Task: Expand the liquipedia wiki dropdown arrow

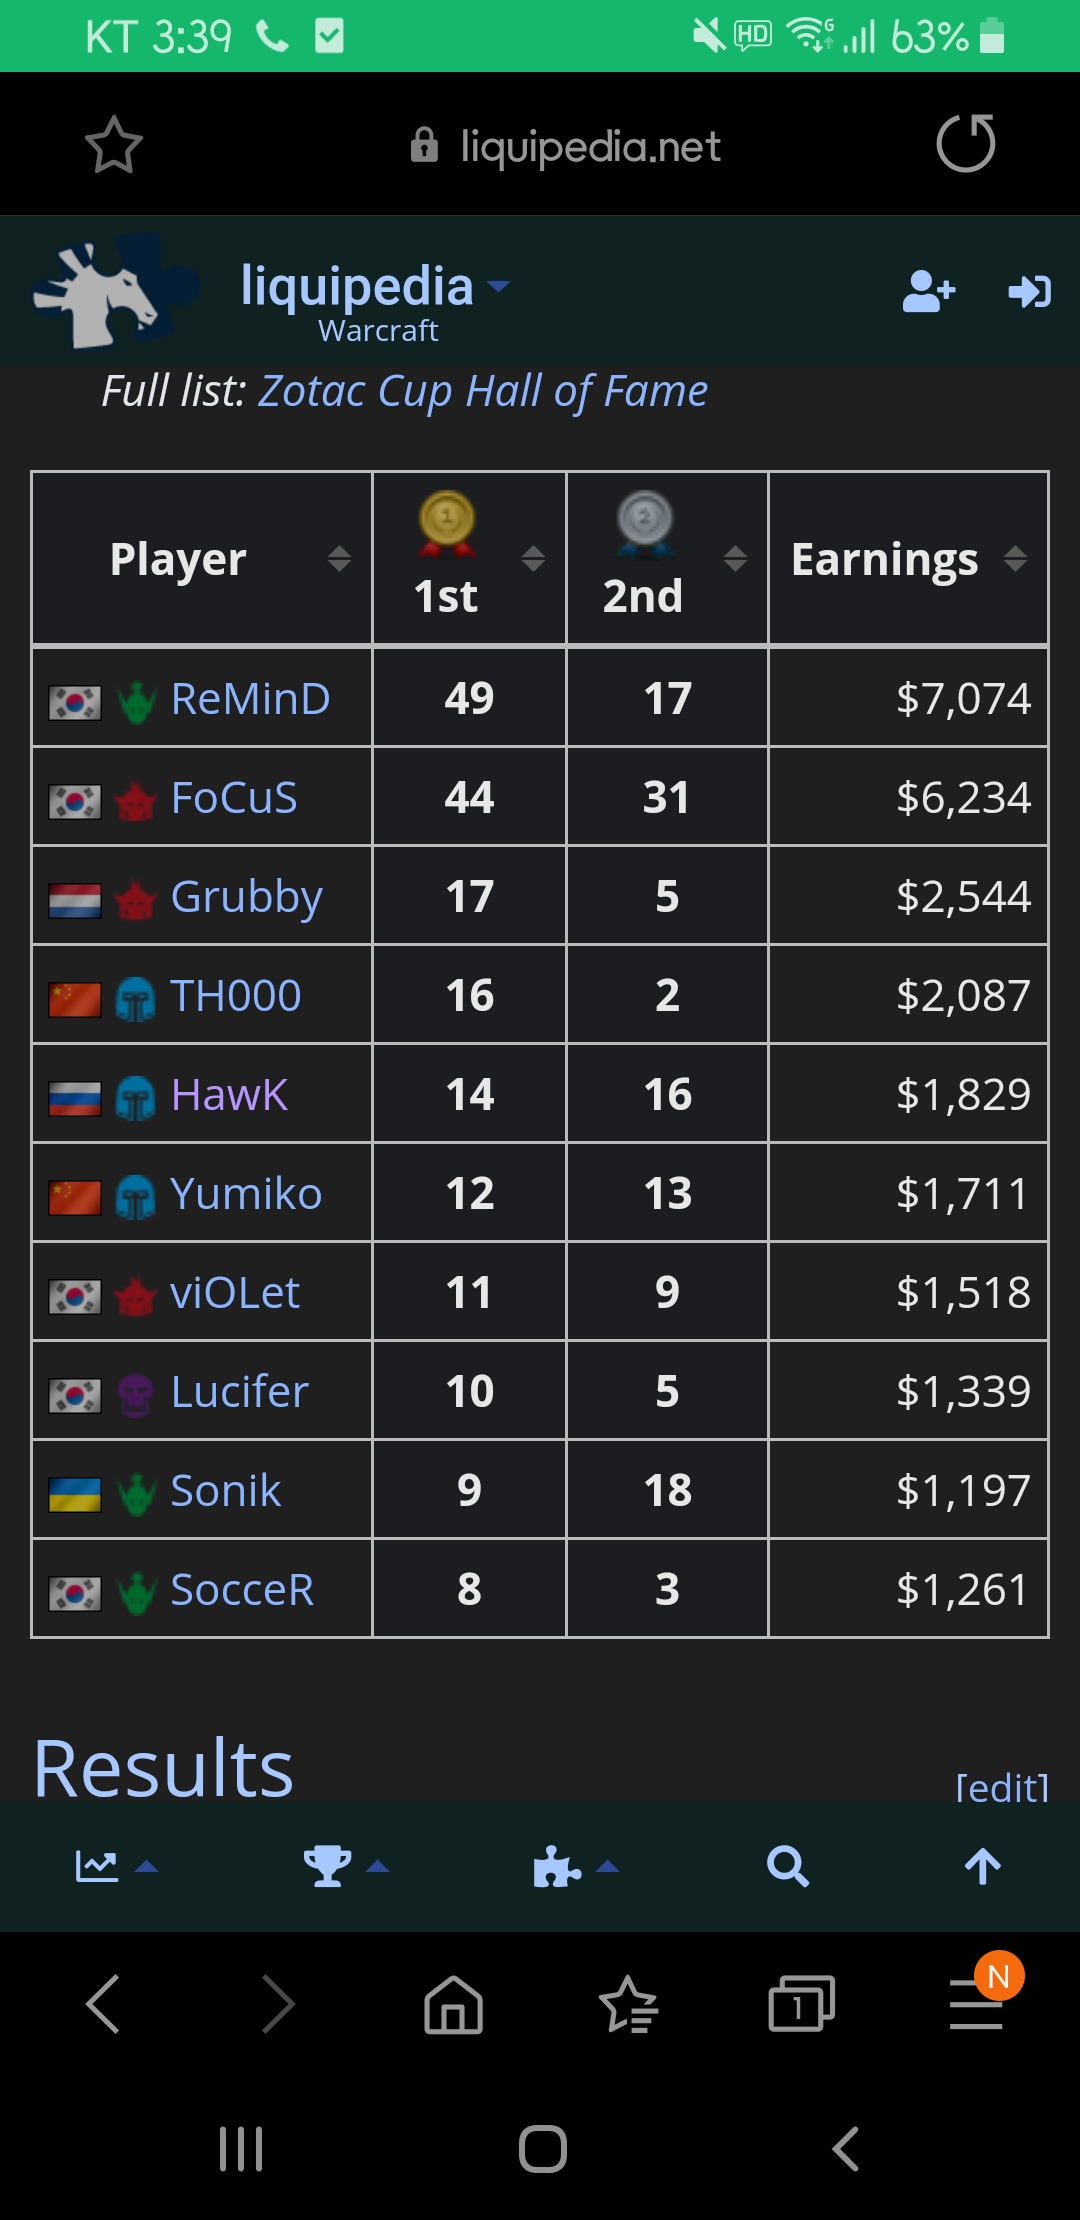Action: tap(498, 286)
